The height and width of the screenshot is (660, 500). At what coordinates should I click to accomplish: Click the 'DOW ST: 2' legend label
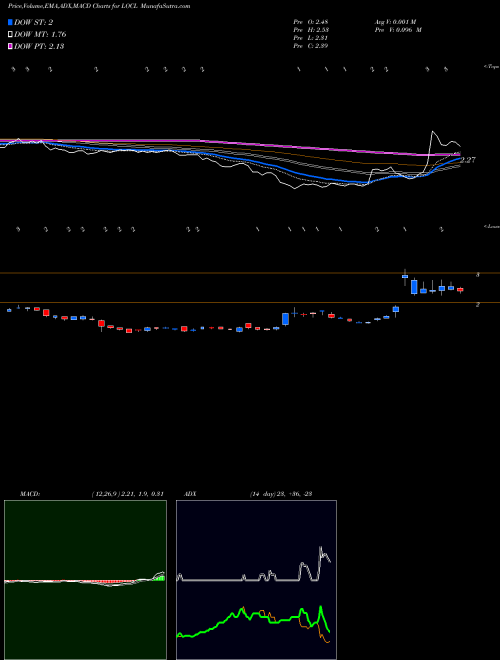34,22
